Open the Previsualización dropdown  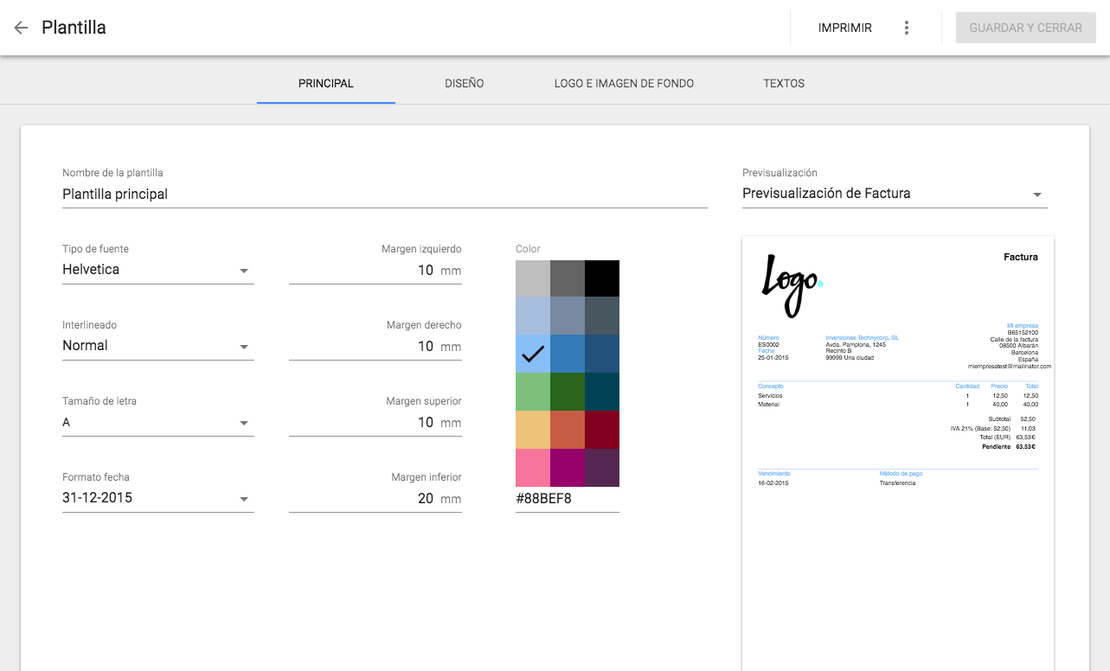point(894,194)
